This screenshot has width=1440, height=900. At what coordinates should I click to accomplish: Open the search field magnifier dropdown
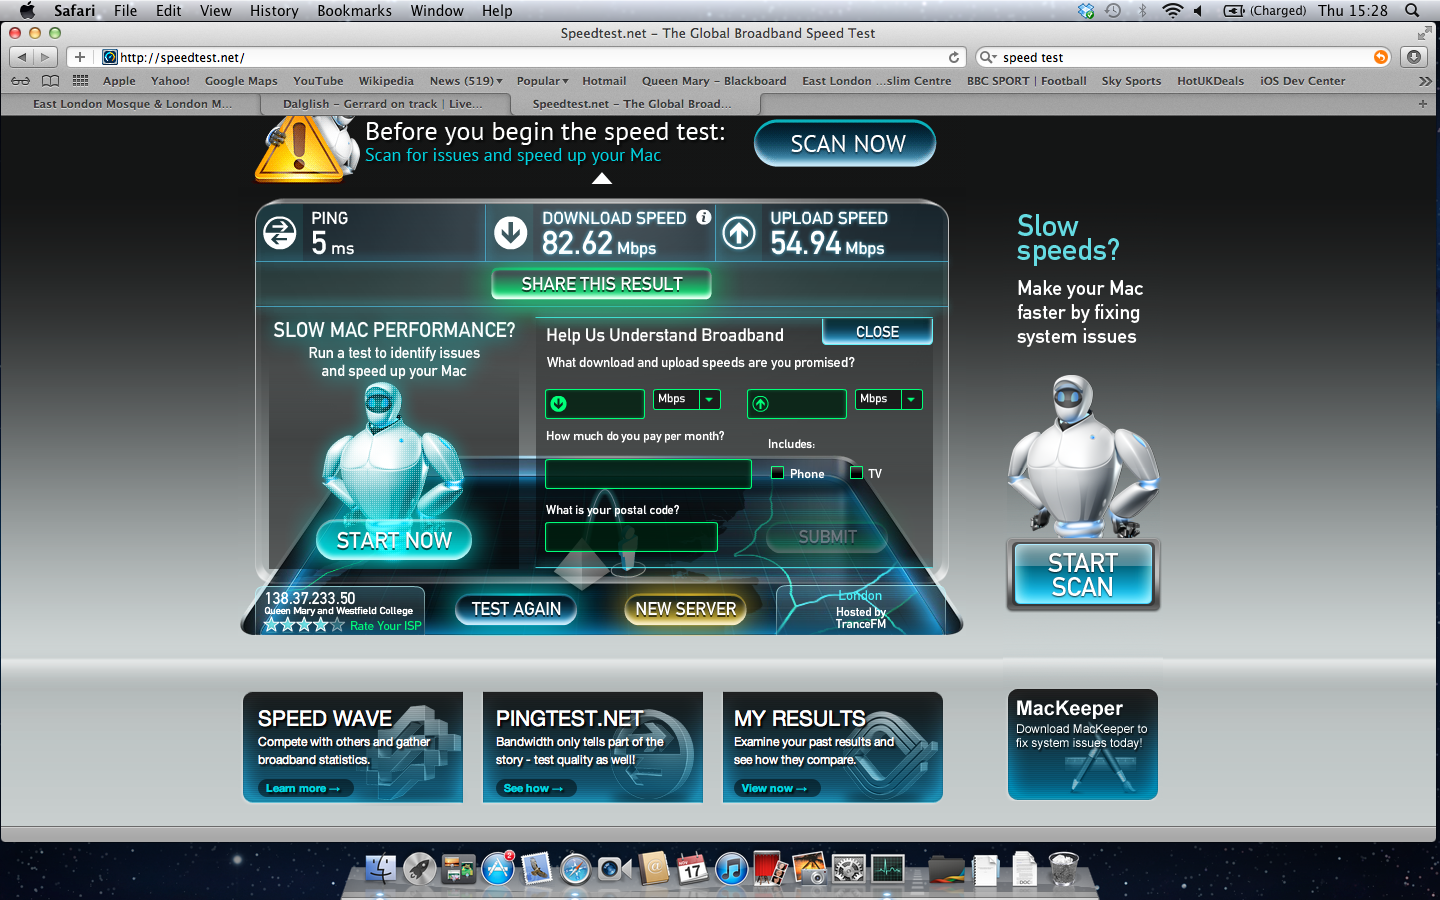tap(988, 57)
